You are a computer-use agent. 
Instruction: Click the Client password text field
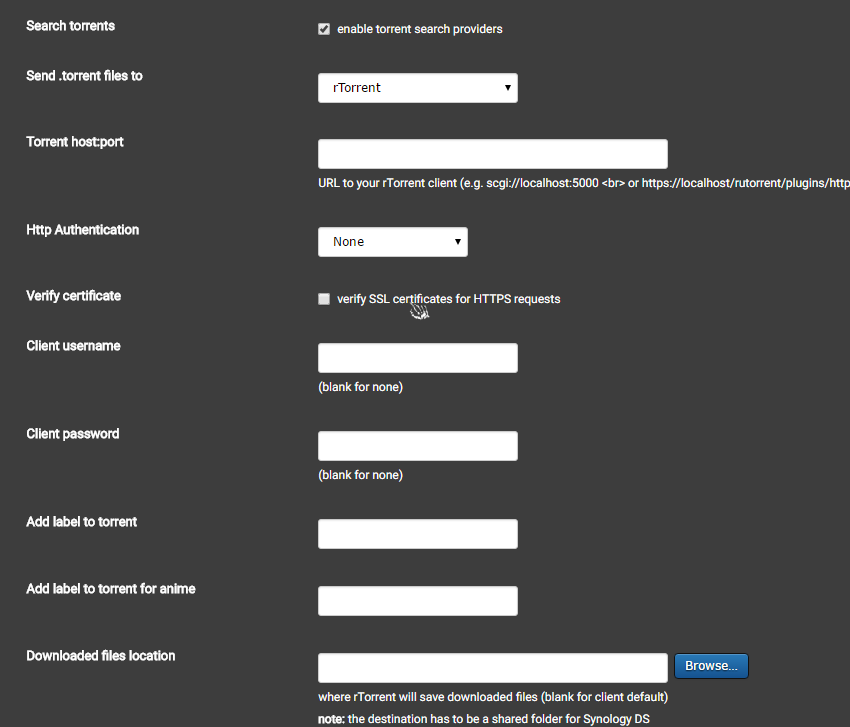(x=417, y=446)
